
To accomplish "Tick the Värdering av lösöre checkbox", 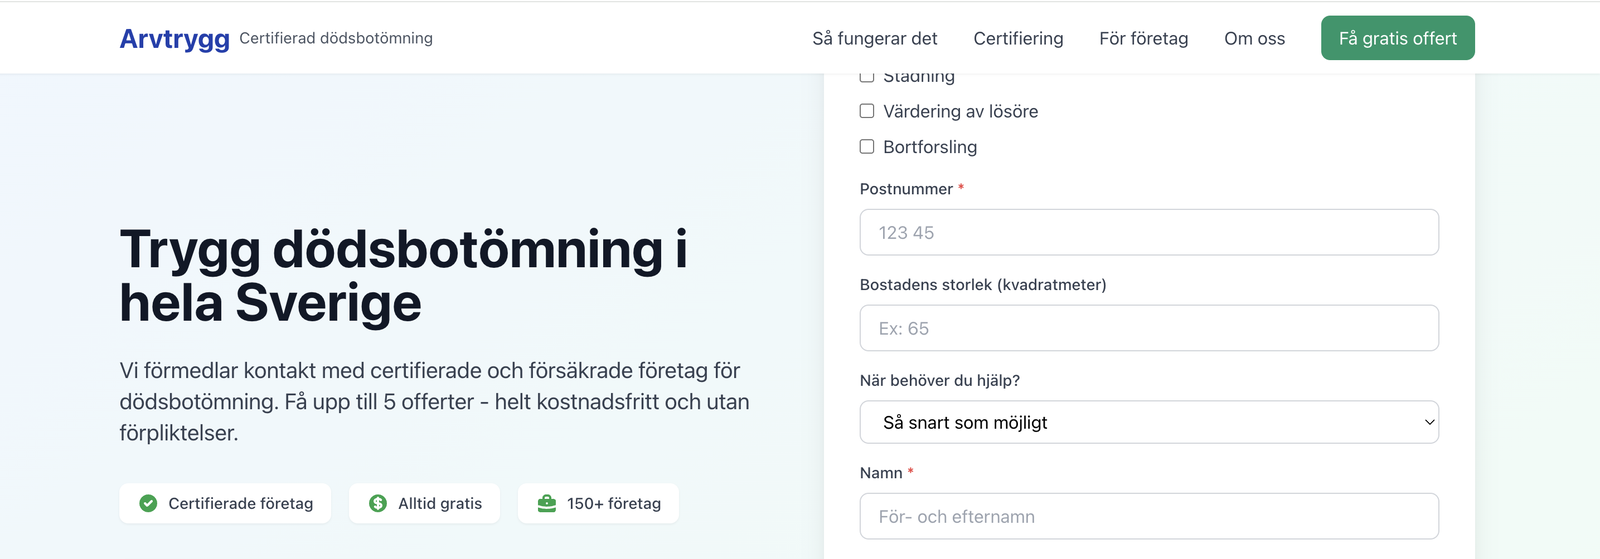I will click(x=867, y=111).
